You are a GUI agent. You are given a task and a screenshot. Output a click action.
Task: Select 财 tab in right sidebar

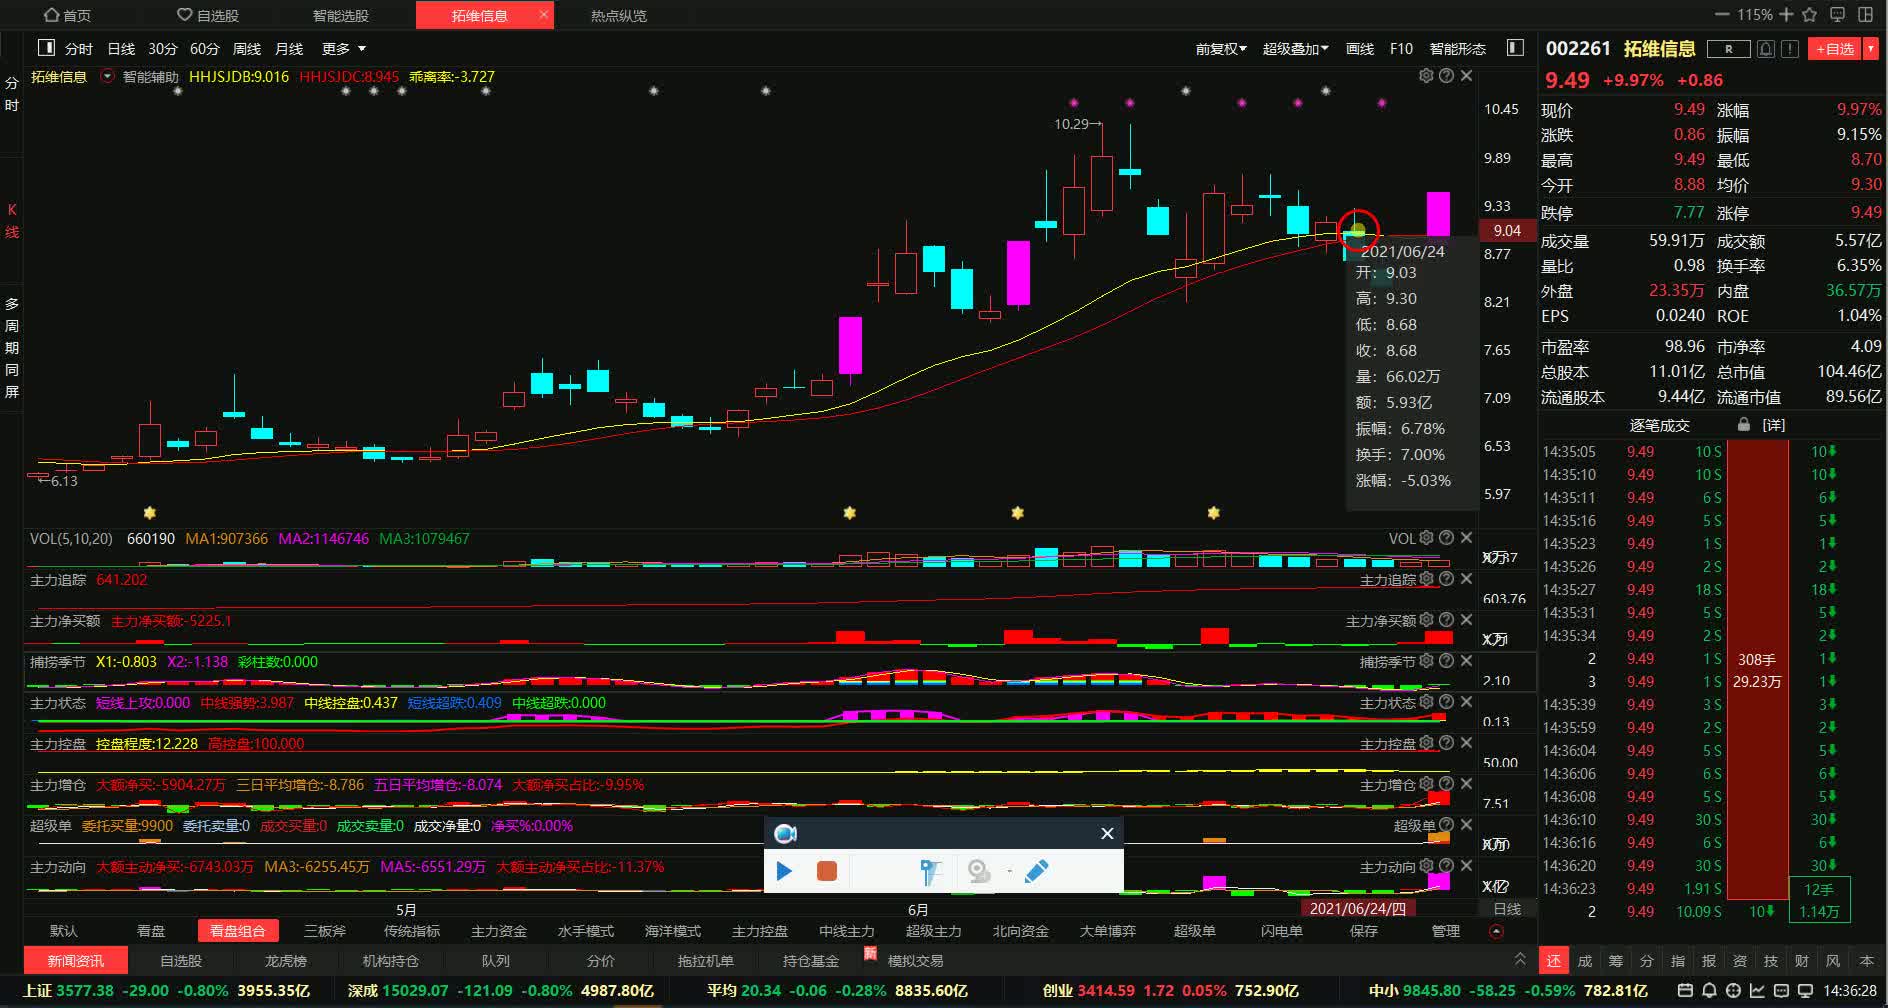point(1802,960)
